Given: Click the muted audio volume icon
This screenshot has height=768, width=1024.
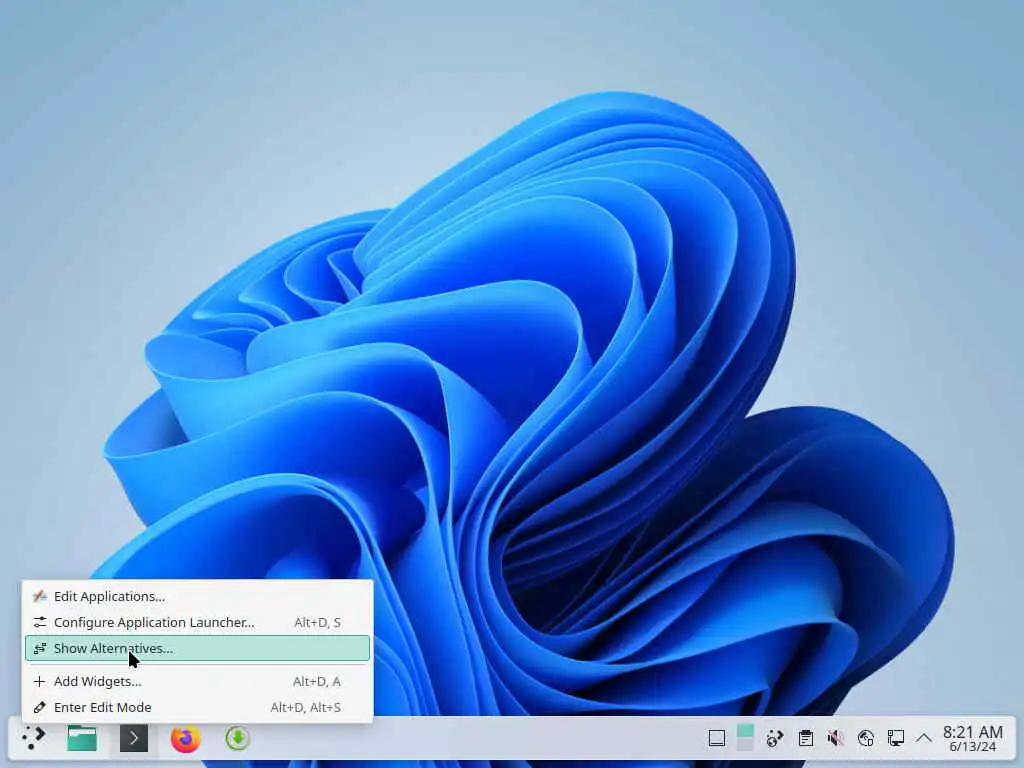Looking at the screenshot, I should click(835, 739).
